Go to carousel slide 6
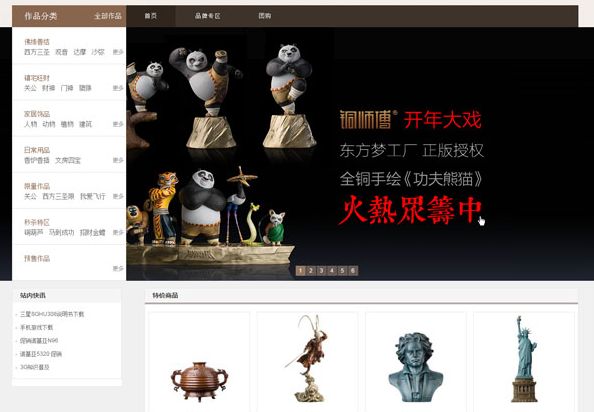This screenshot has height=412, width=594. point(353,270)
